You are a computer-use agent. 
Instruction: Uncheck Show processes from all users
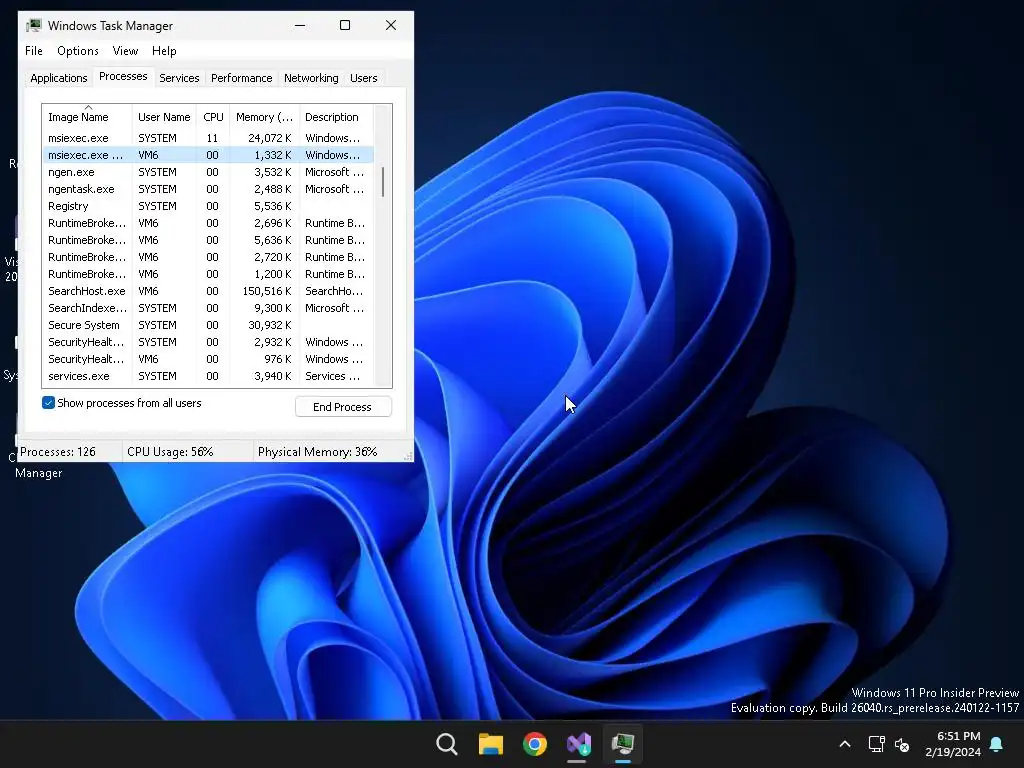[48, 403]
